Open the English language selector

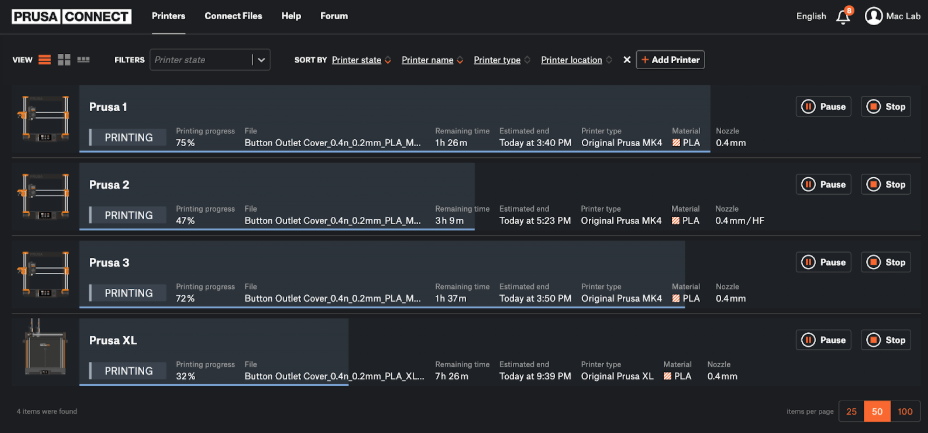pyautogui.click(x=811, y=16)
